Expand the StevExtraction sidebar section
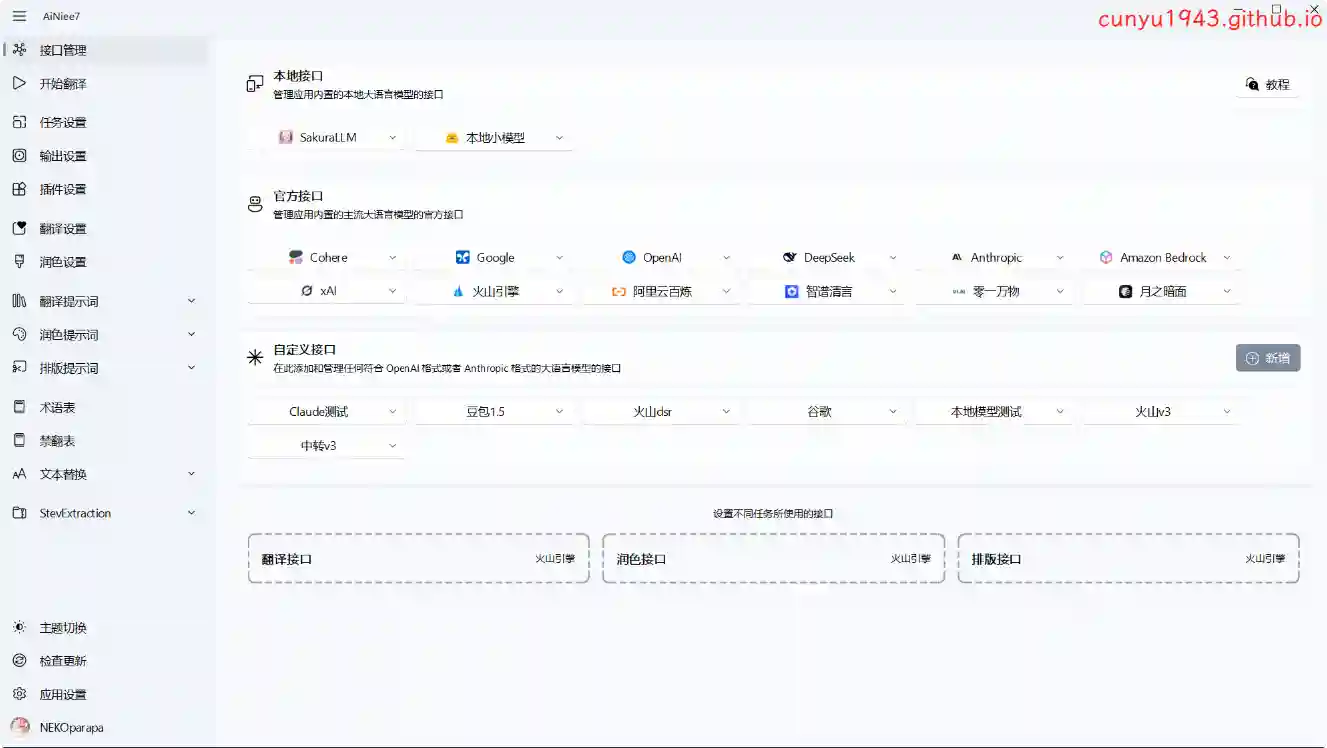 pyautogui.click(x=191, y=513)
